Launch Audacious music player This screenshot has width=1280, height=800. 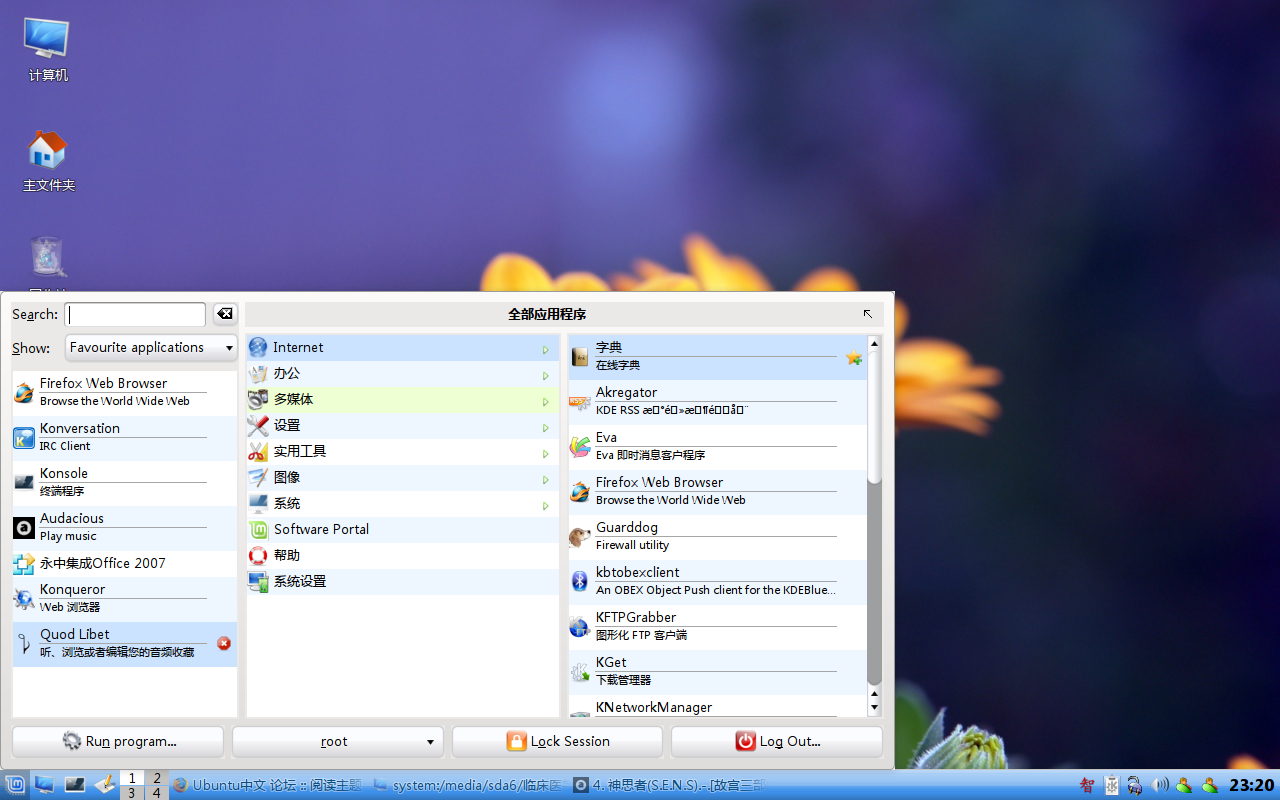pyautogui.click(x=125, y=527)
